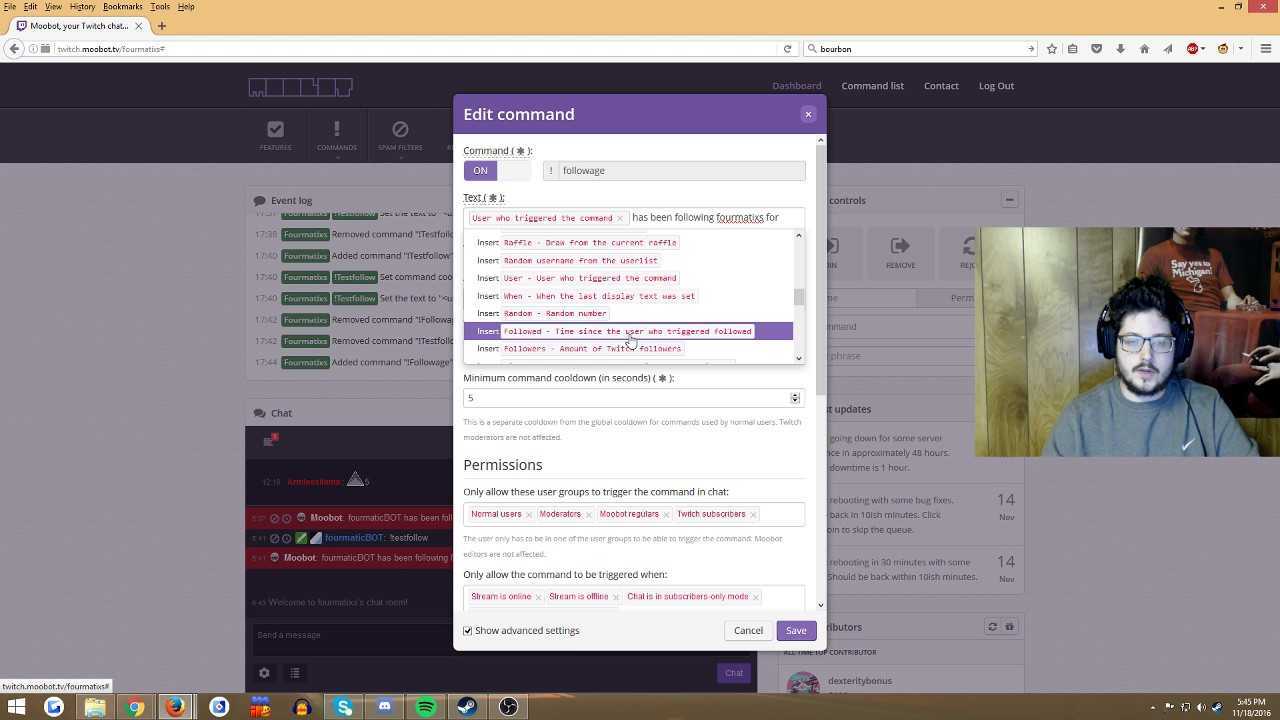The width and height of the screenshot is (1280, 720).
Task: Open the Contact page
Action: (941, 86)
